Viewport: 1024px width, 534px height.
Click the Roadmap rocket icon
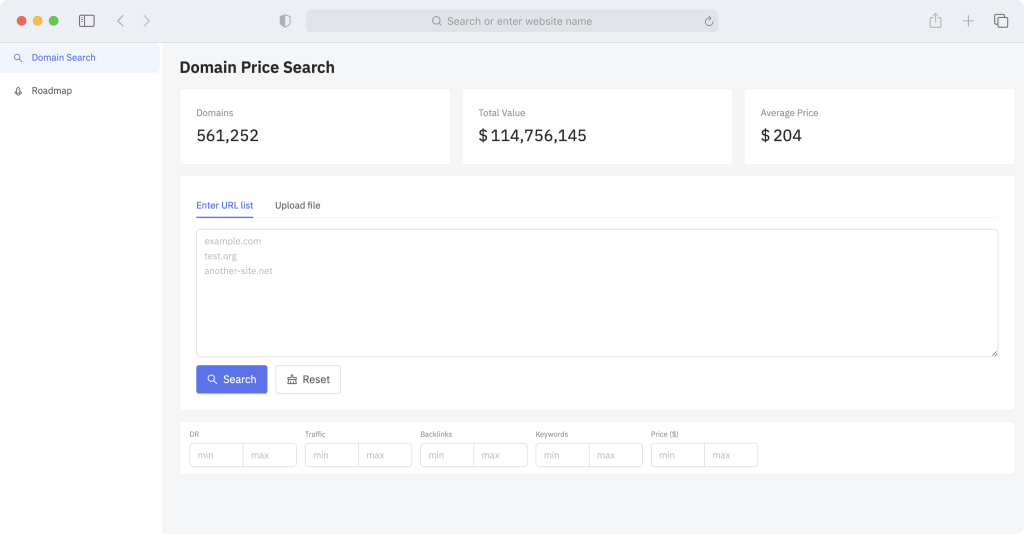pos(18,91)
